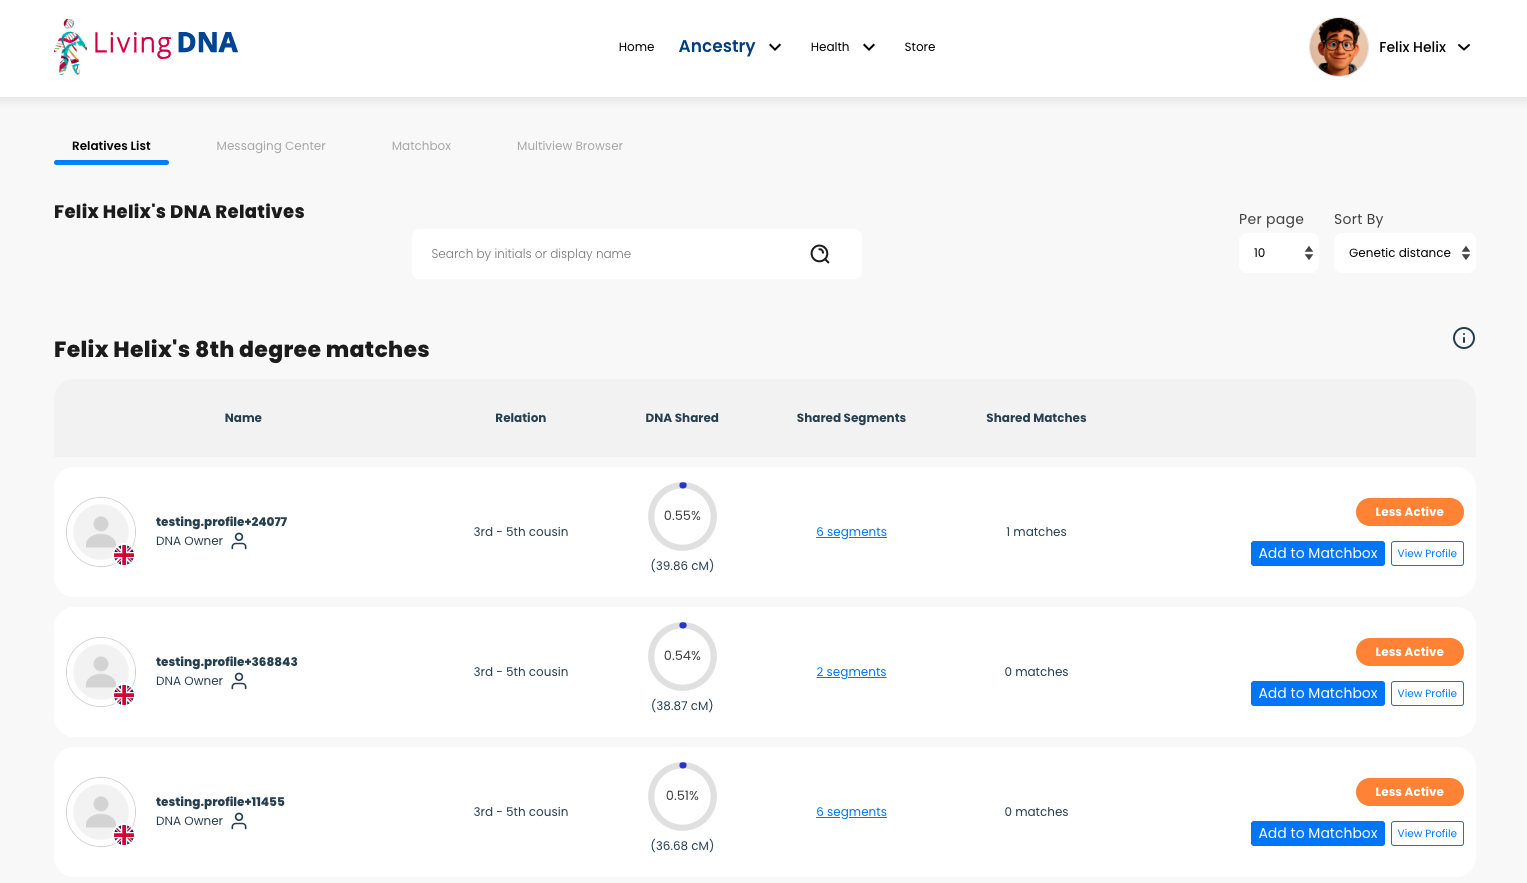Click the Living DNA logo

[146, 46]
